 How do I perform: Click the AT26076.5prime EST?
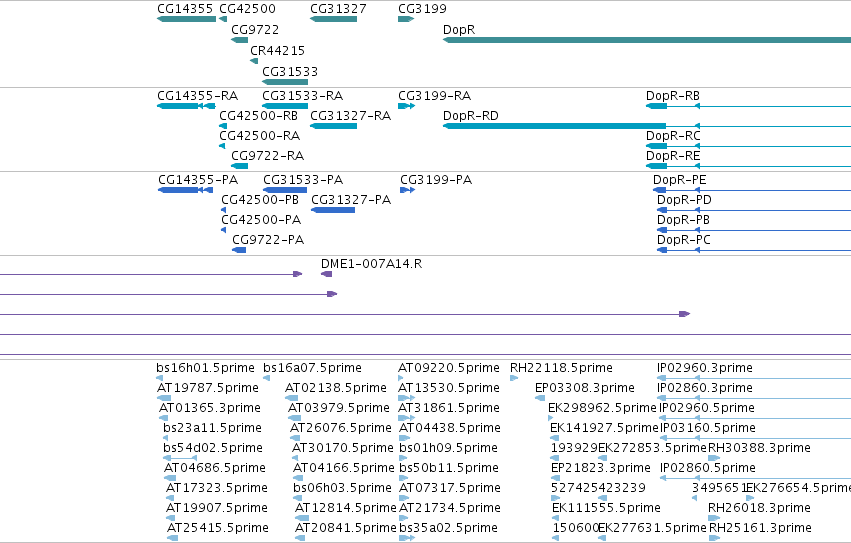pos(295,438)
